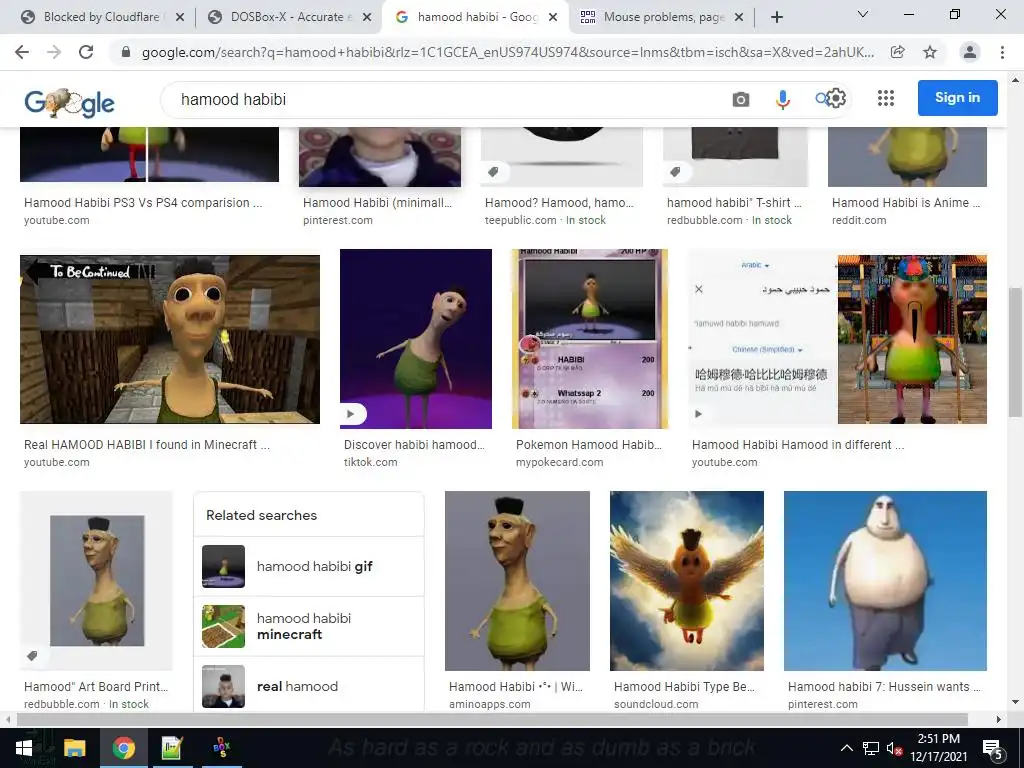
Task: Open the Google apps grid
Action: pyautogui.click(x=886, y=98)
